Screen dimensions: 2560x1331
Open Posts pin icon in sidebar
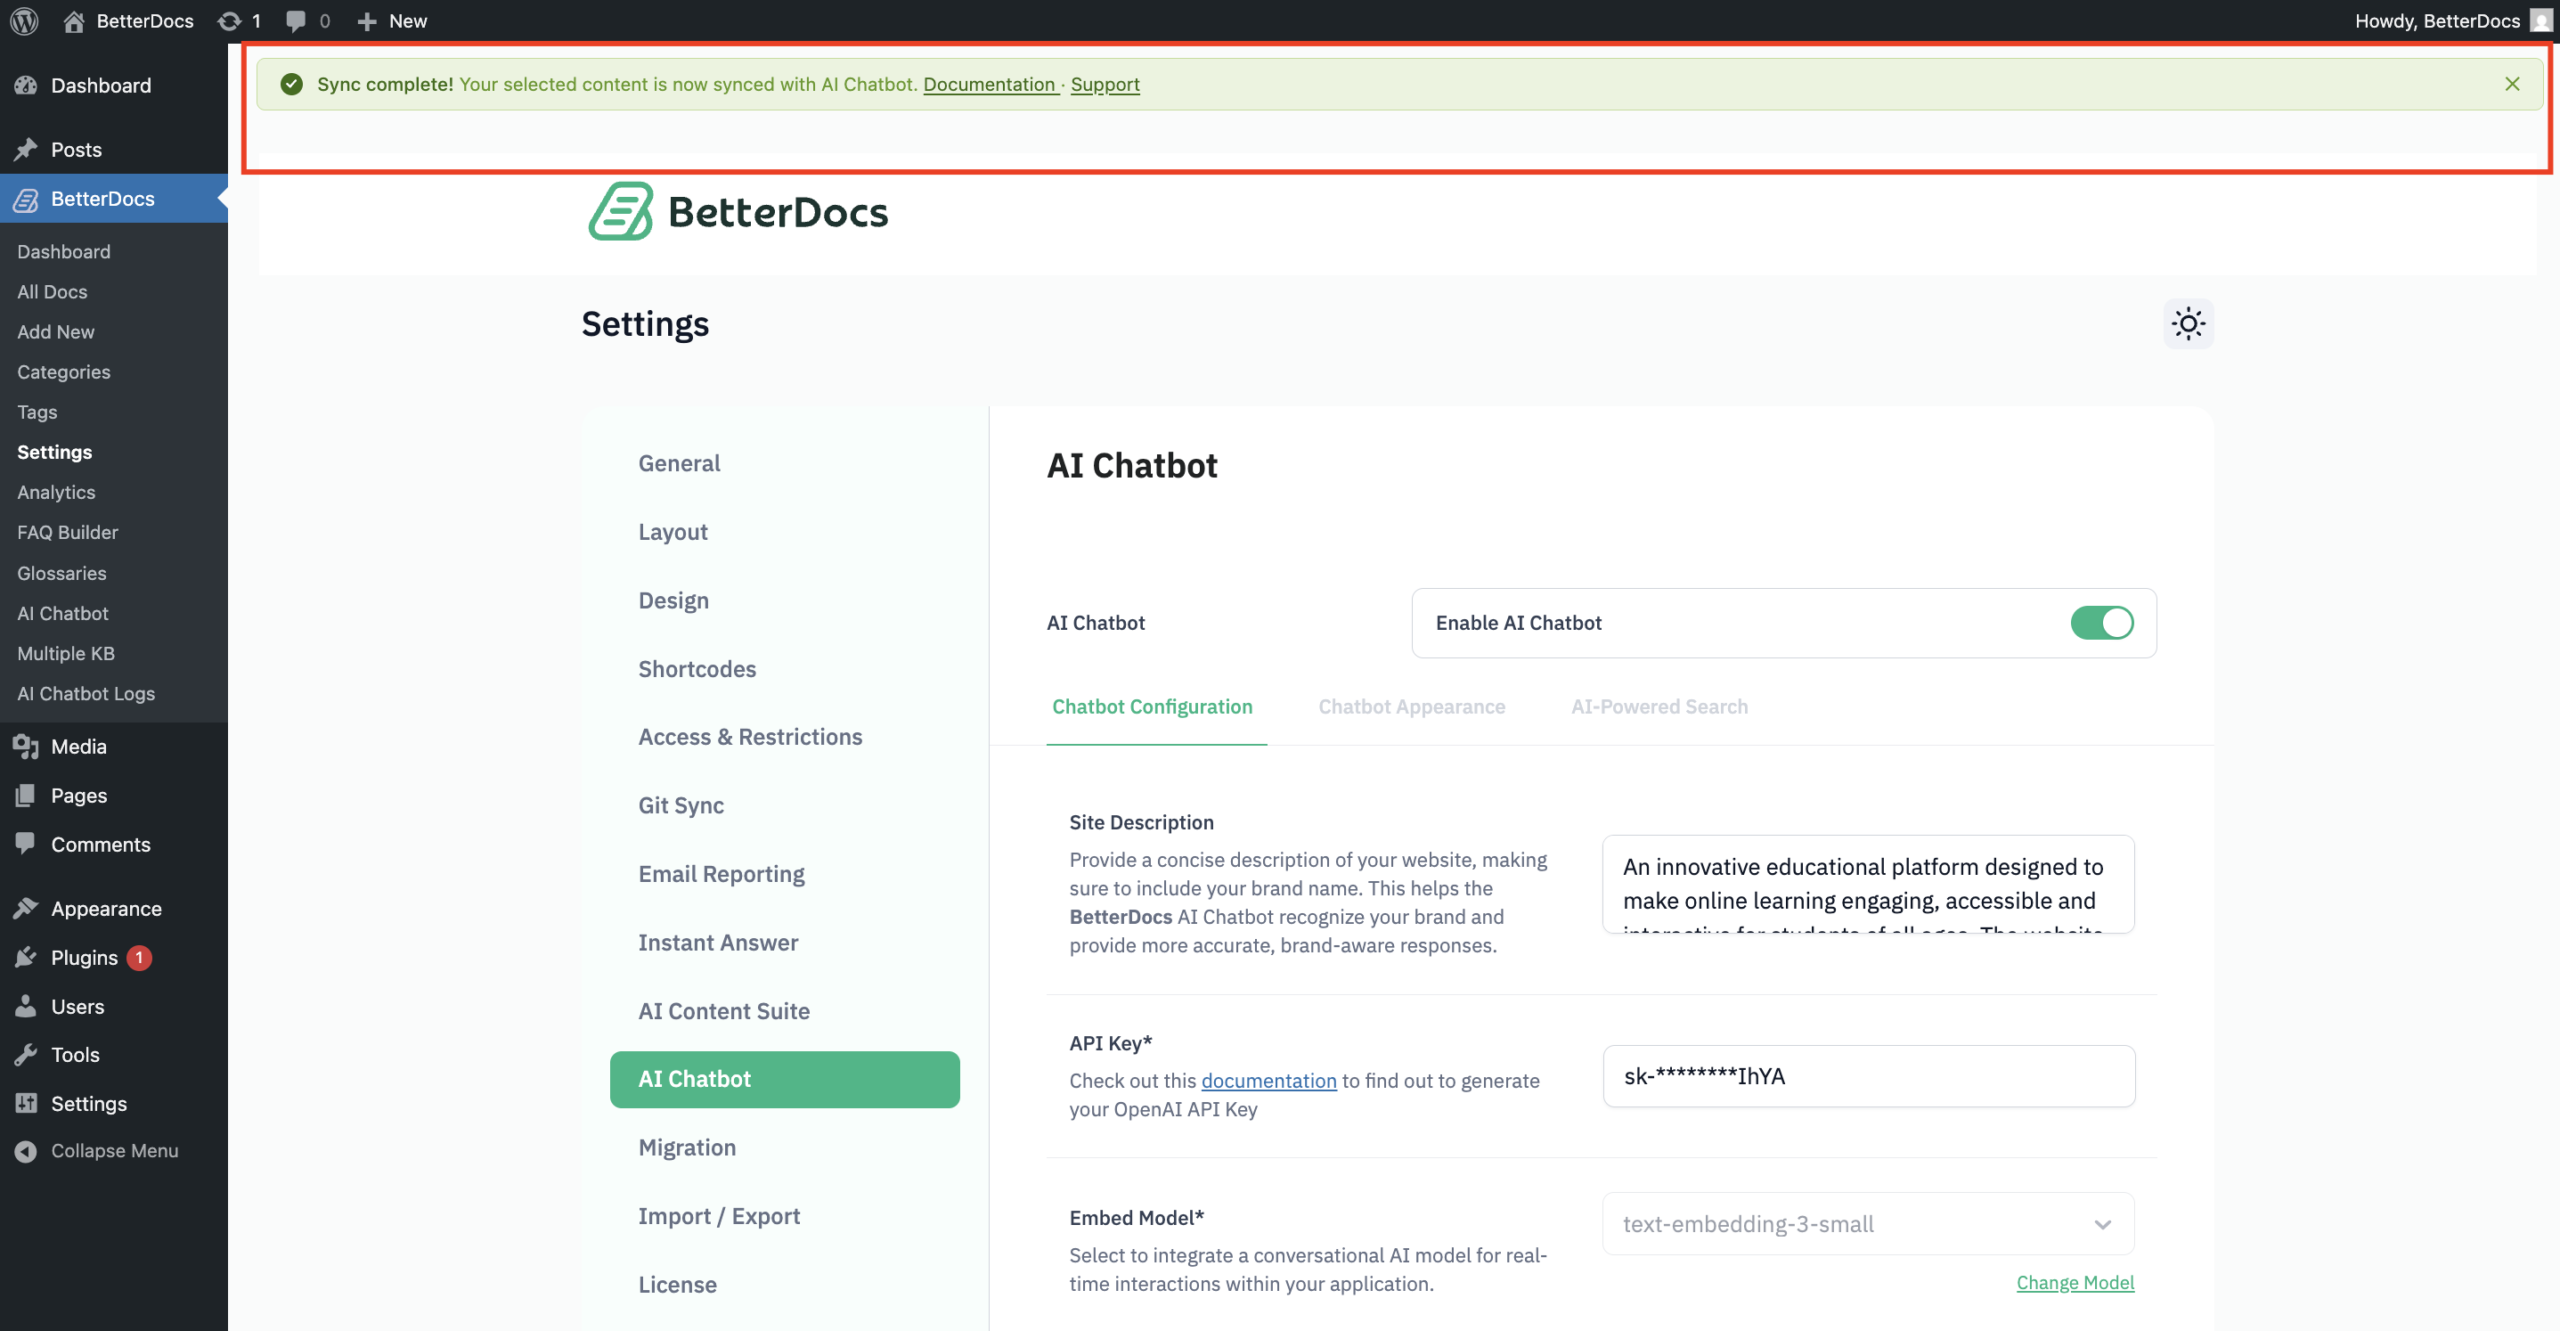pyautogui.click(x=26, y=149)
